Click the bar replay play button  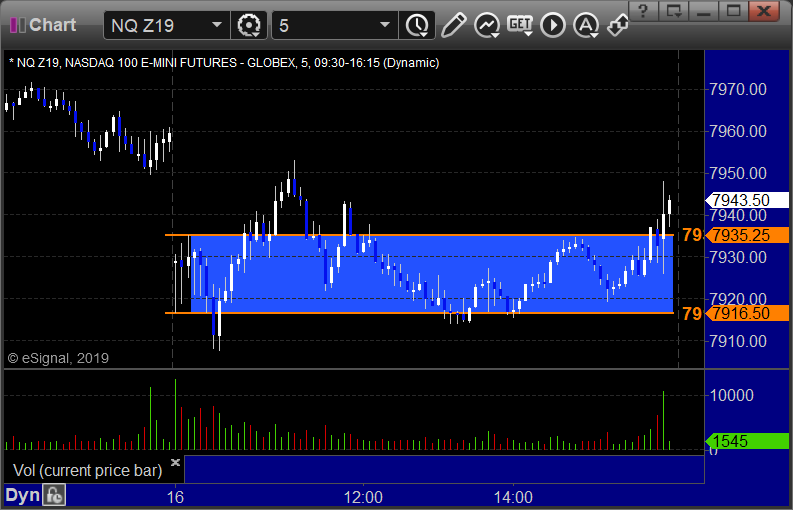pyautogui.click(x=553, y=25)
